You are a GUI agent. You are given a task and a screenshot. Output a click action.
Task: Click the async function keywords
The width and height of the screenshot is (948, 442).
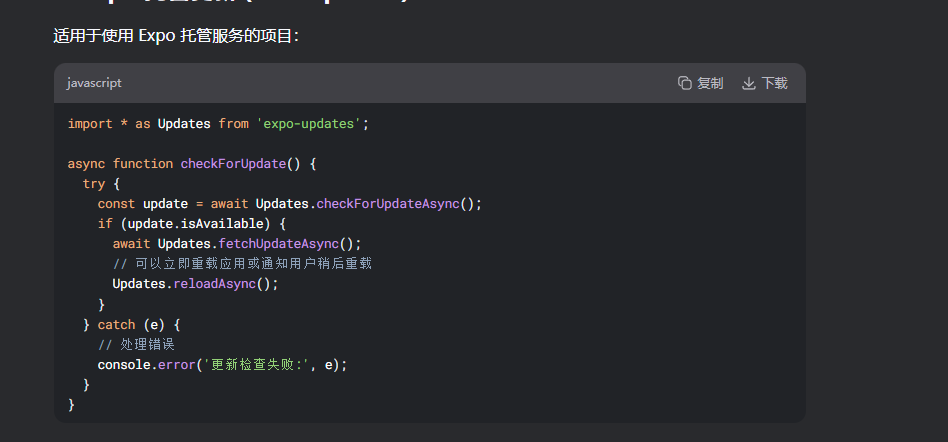point(120,164)
